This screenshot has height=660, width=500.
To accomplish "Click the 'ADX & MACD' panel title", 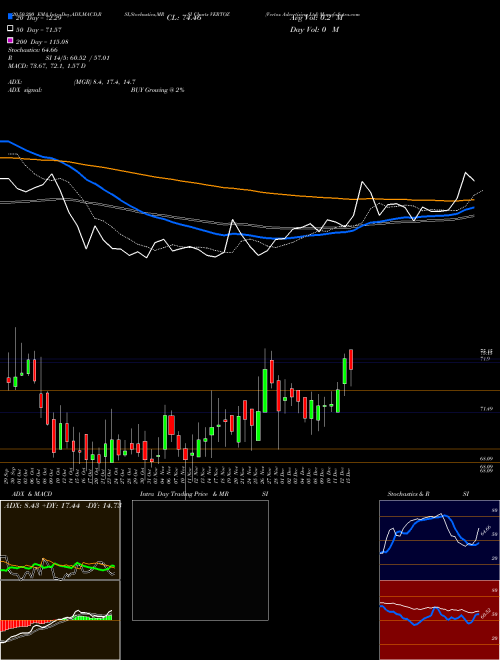I will pos(32,494).
